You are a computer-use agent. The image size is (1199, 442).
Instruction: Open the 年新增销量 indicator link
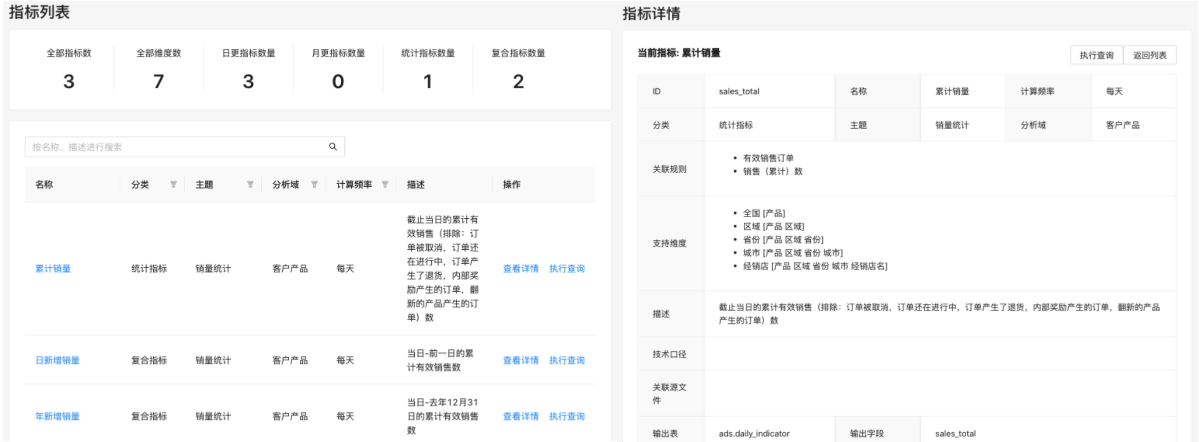[x=57, y=416]
